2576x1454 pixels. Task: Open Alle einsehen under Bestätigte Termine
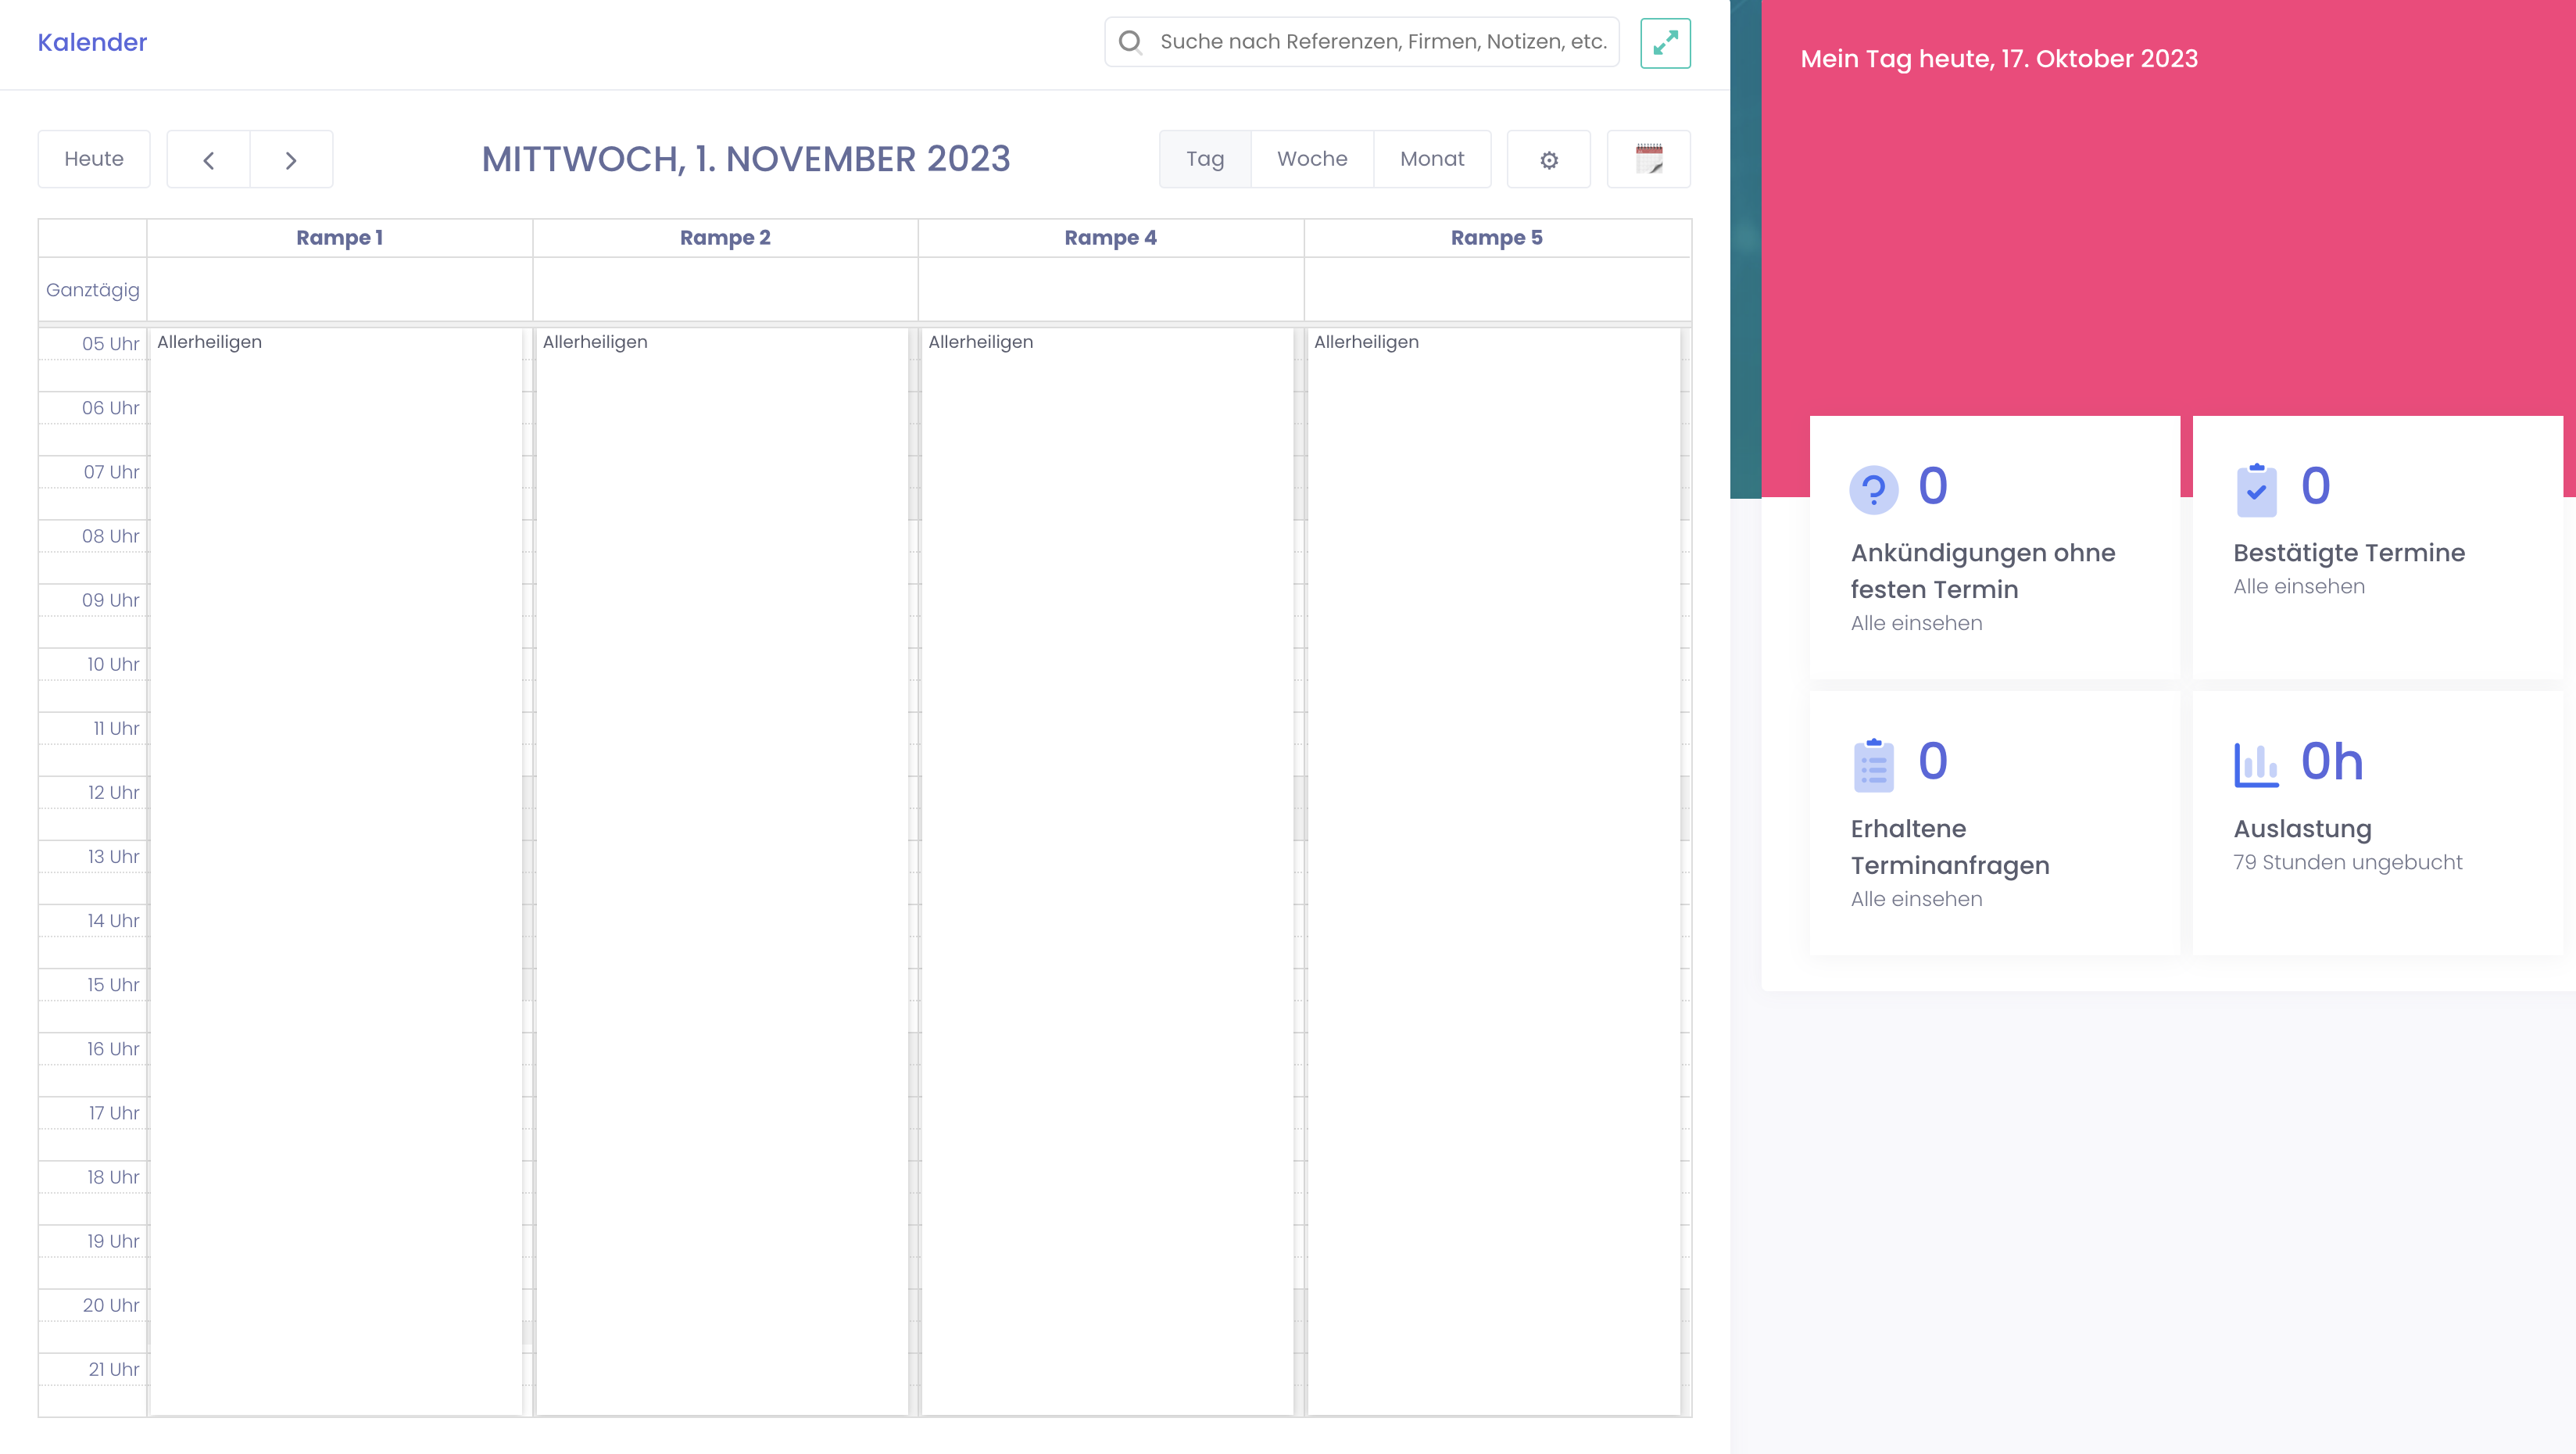pyautogui.click(x=2299, y=587)
